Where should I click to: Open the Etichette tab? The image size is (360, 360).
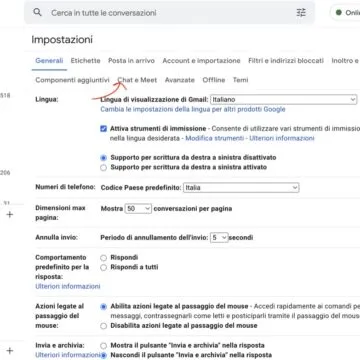tap(85, 61)
